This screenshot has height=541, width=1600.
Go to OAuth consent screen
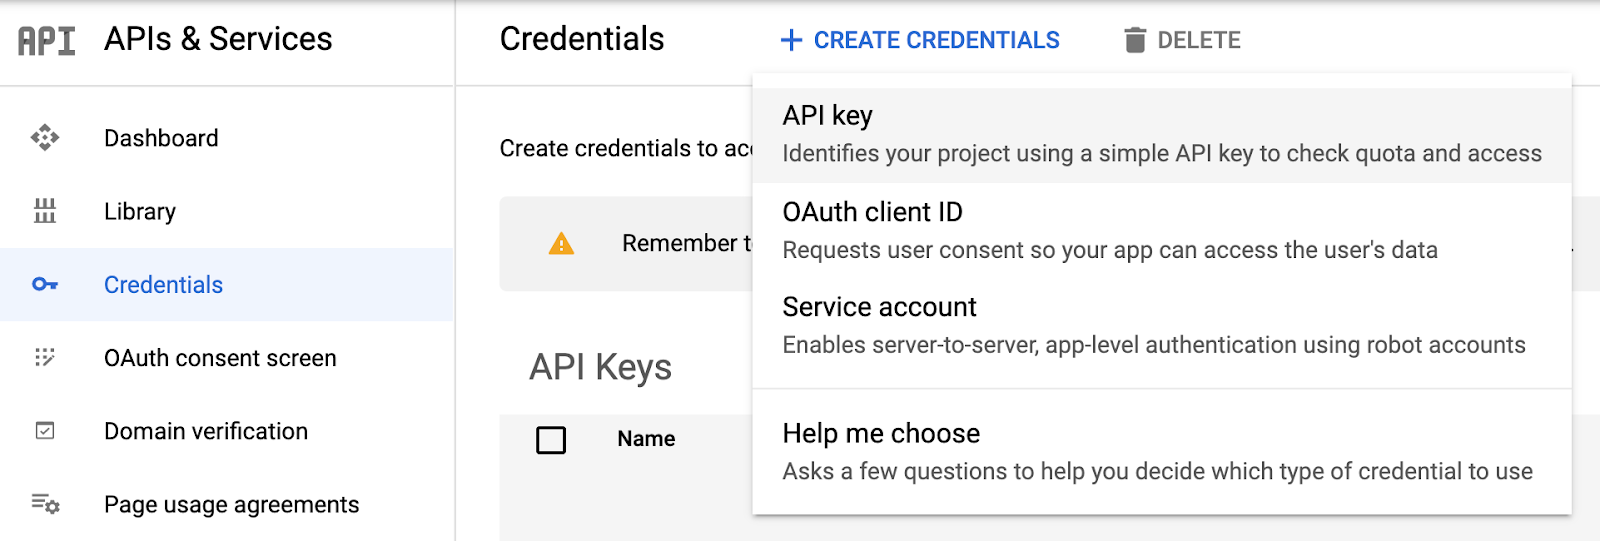[220, 358]
